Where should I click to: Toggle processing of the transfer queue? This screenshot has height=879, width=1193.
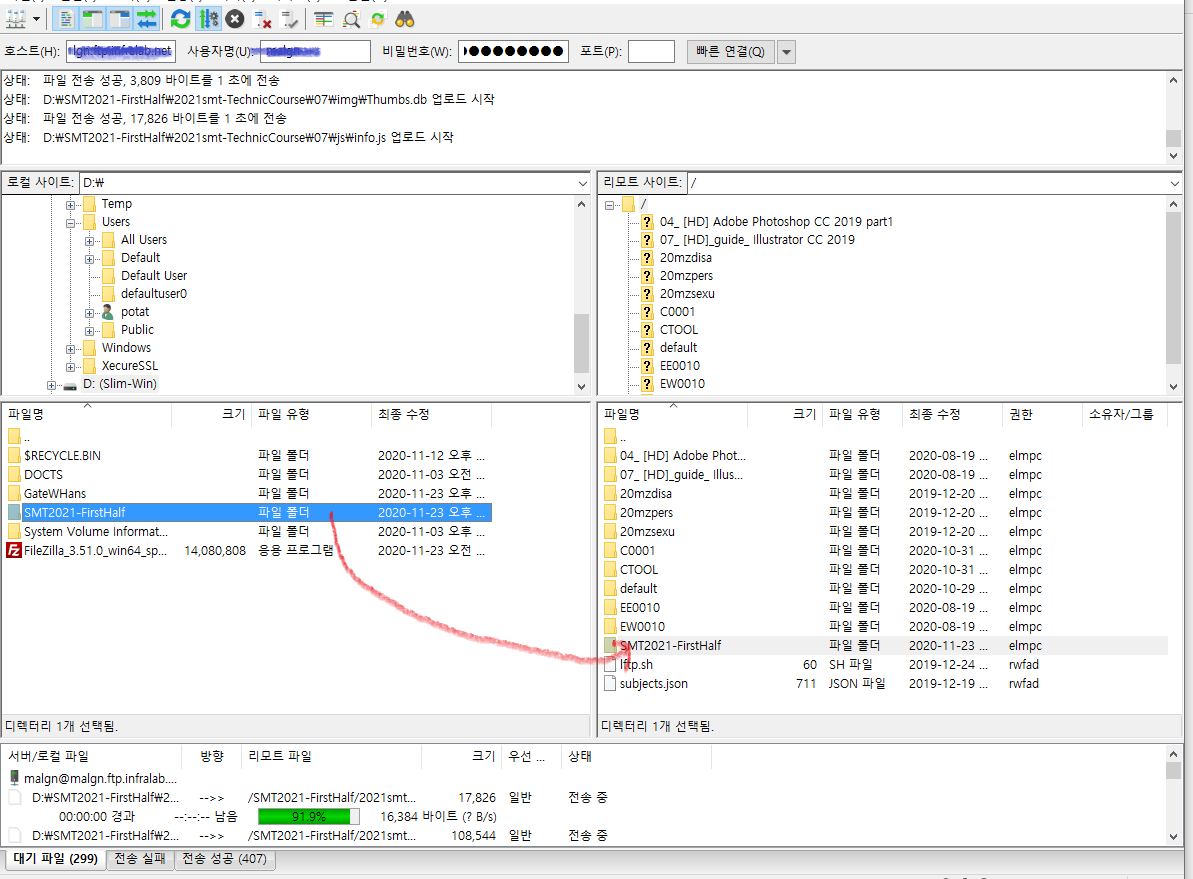pos(208,19)
